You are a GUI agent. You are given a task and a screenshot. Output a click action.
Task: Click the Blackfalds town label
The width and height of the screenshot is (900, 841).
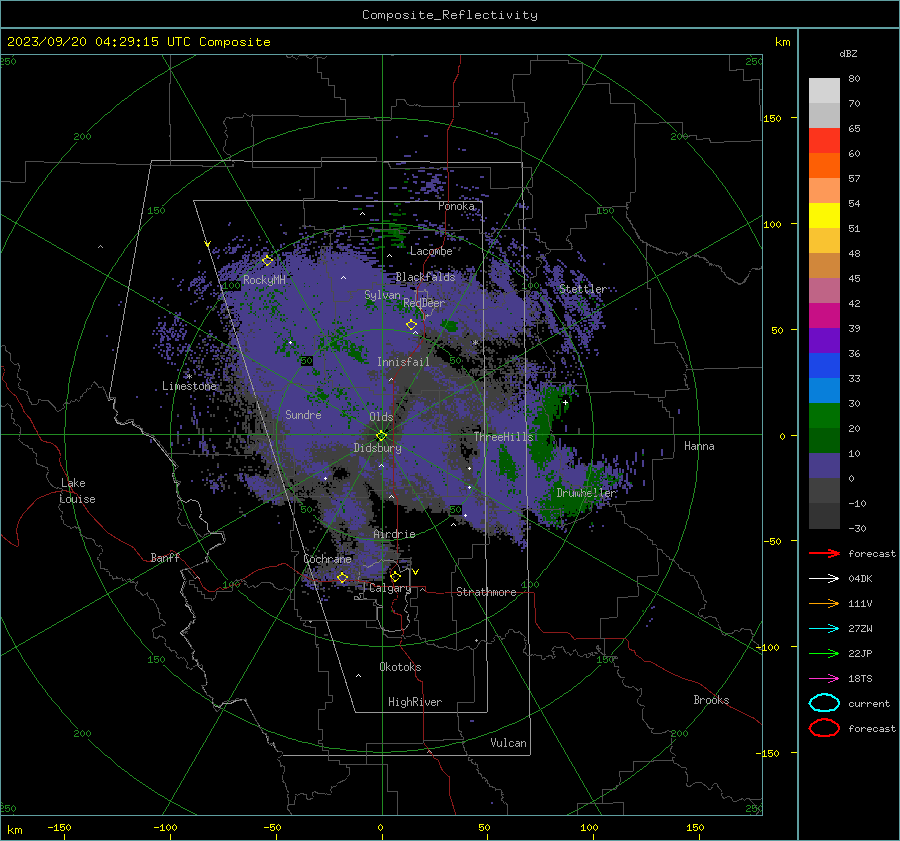(x=425, y=277)
